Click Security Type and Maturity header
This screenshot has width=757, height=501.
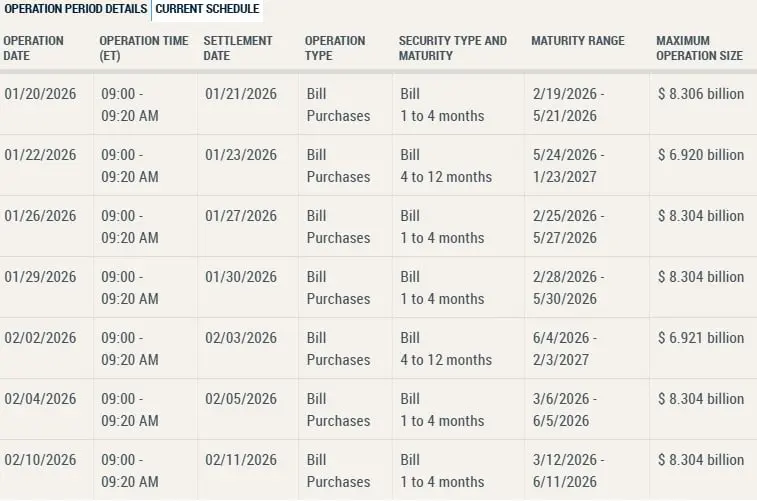click(452, 48)
